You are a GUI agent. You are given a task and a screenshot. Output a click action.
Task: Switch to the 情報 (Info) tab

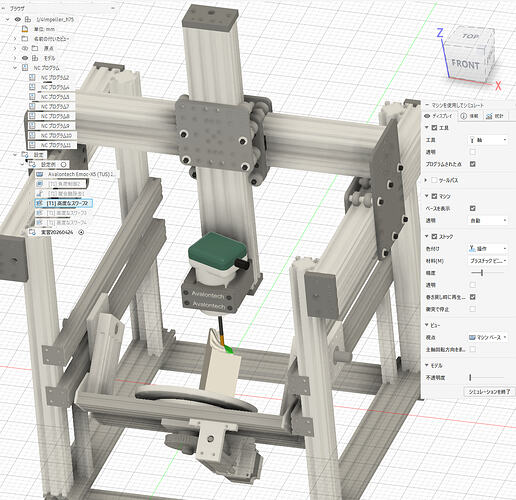point(469,116)
